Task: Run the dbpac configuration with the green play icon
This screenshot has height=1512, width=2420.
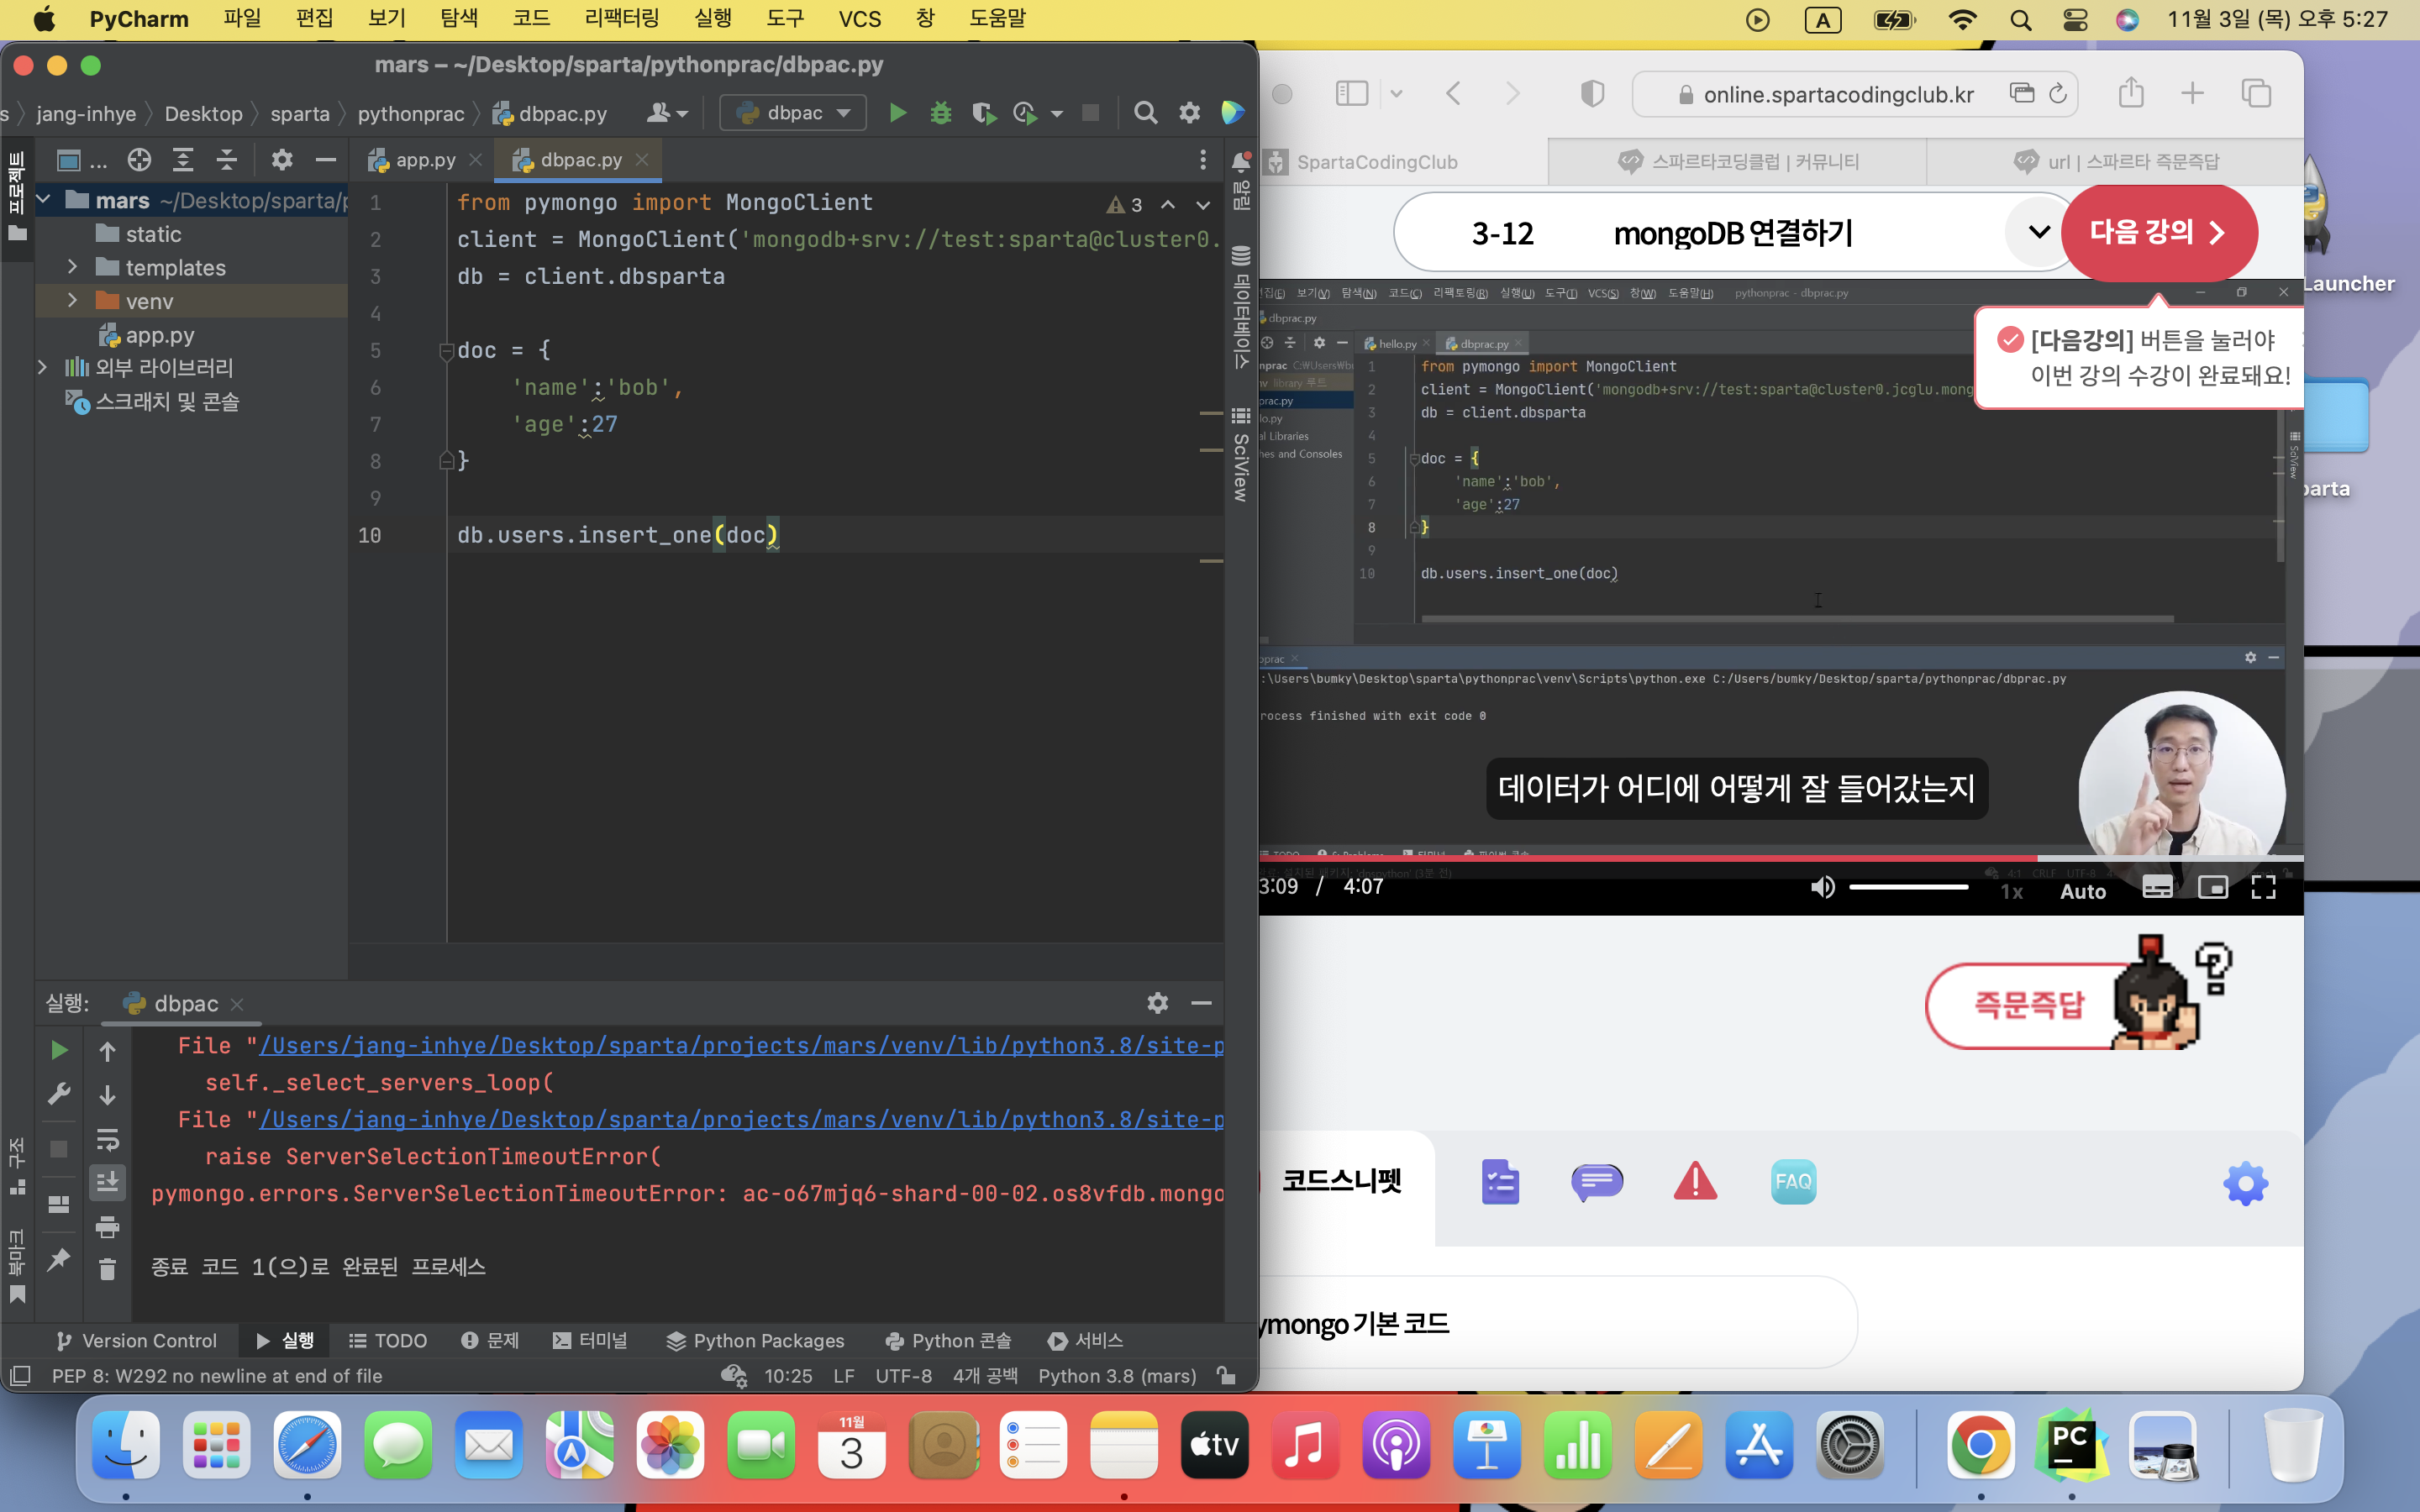Action: pos(897,113)
